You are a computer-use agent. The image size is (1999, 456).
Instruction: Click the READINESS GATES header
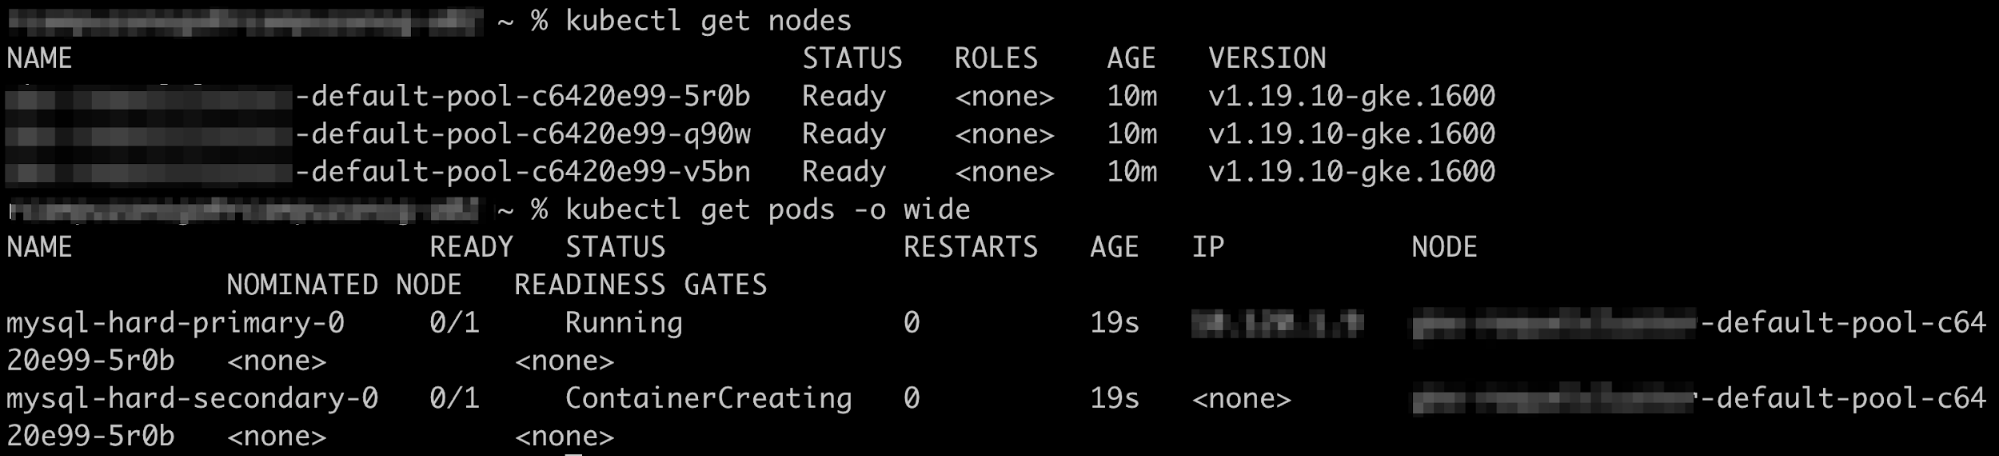pyautogui.click(x=640, y=285)
